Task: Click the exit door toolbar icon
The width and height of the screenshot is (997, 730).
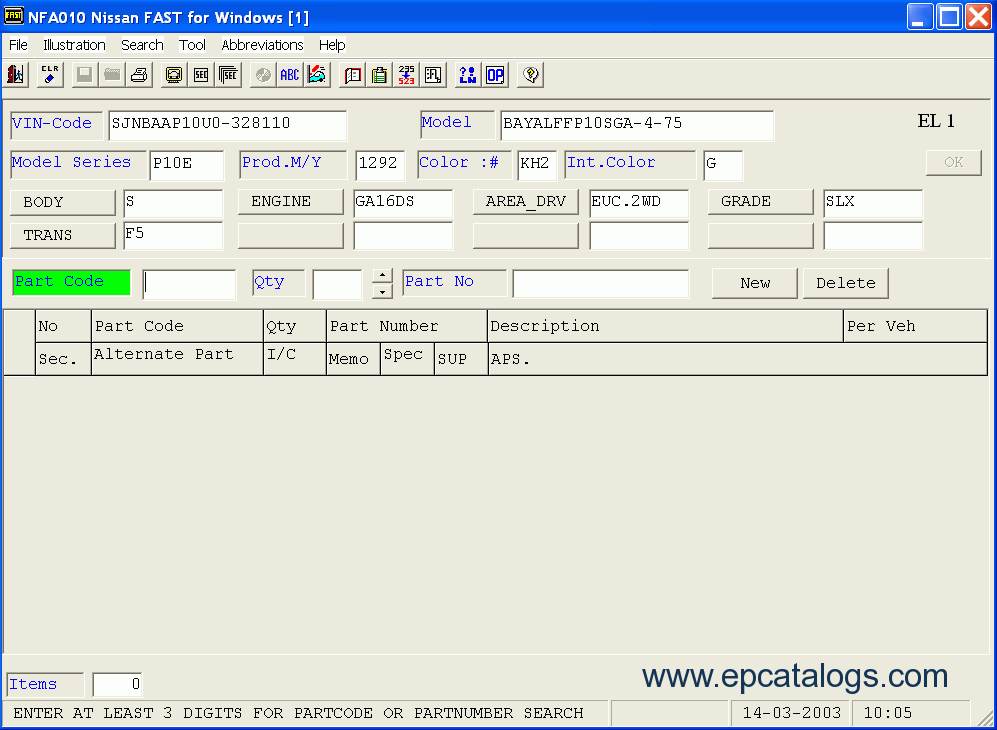Action: point(16,75)
